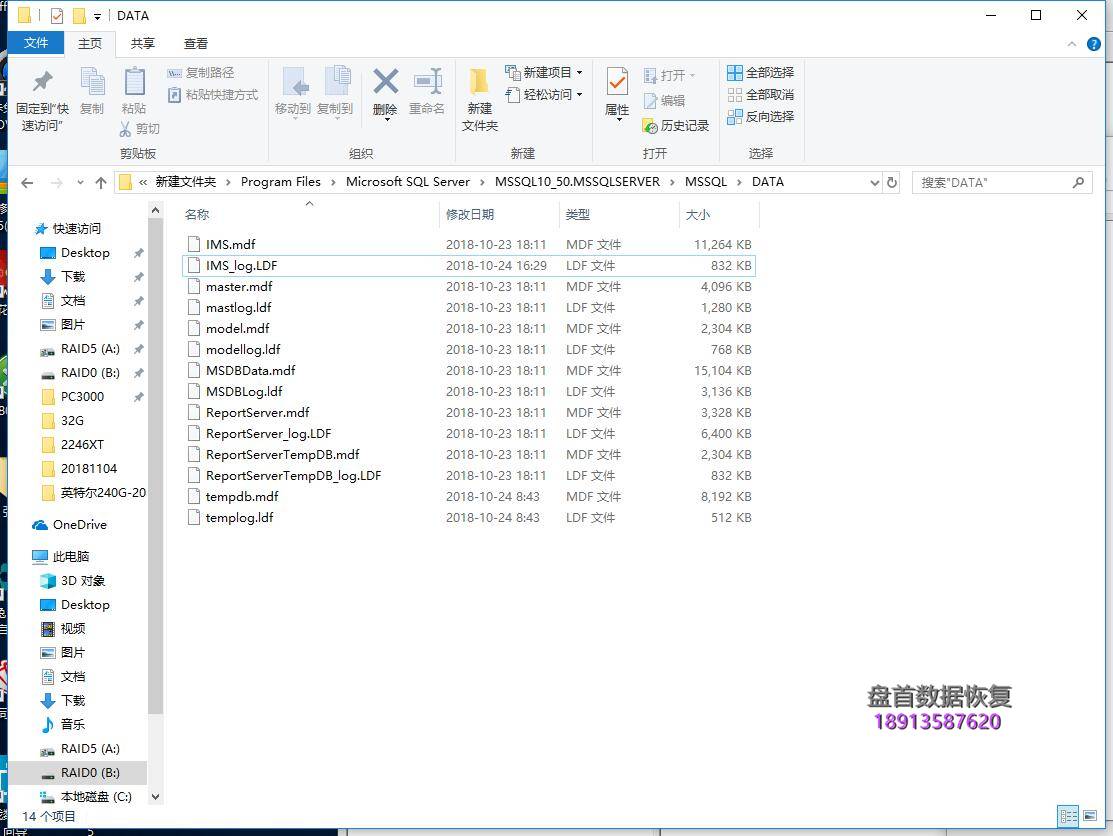1113x836 pixels.
Task: Open the Quick Access Toolbar customize dropdown
Action: click(97, 16)
